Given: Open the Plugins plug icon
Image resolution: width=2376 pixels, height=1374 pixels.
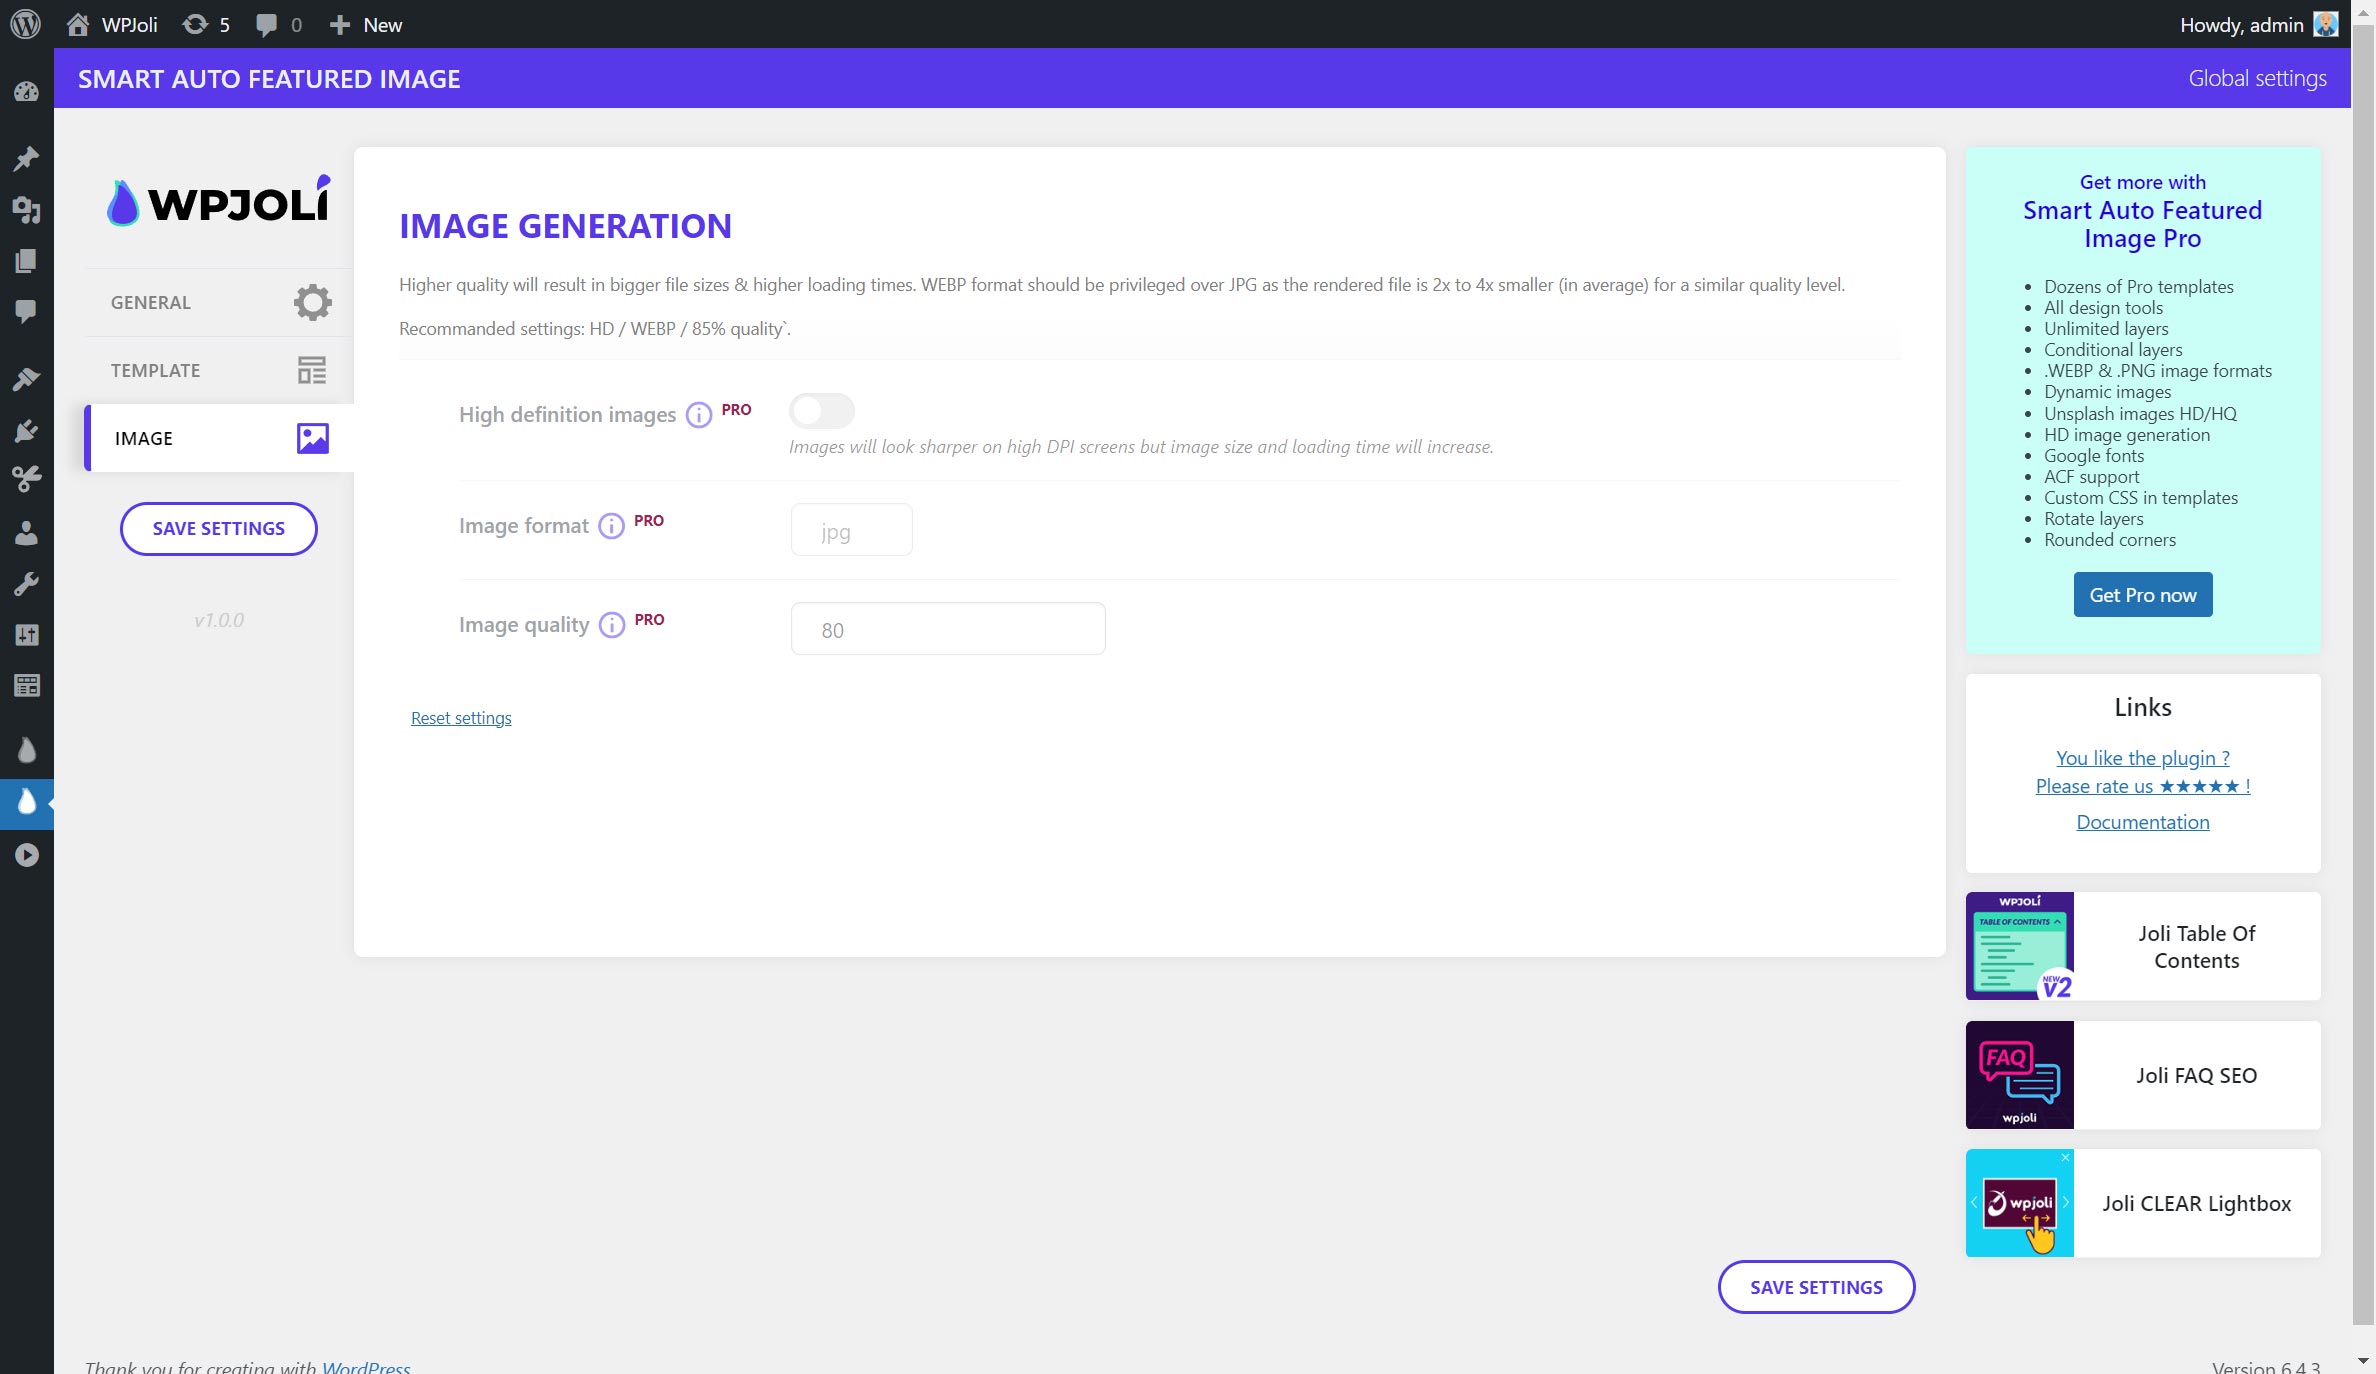Looking at the screenshot, I should click(27, 430).
